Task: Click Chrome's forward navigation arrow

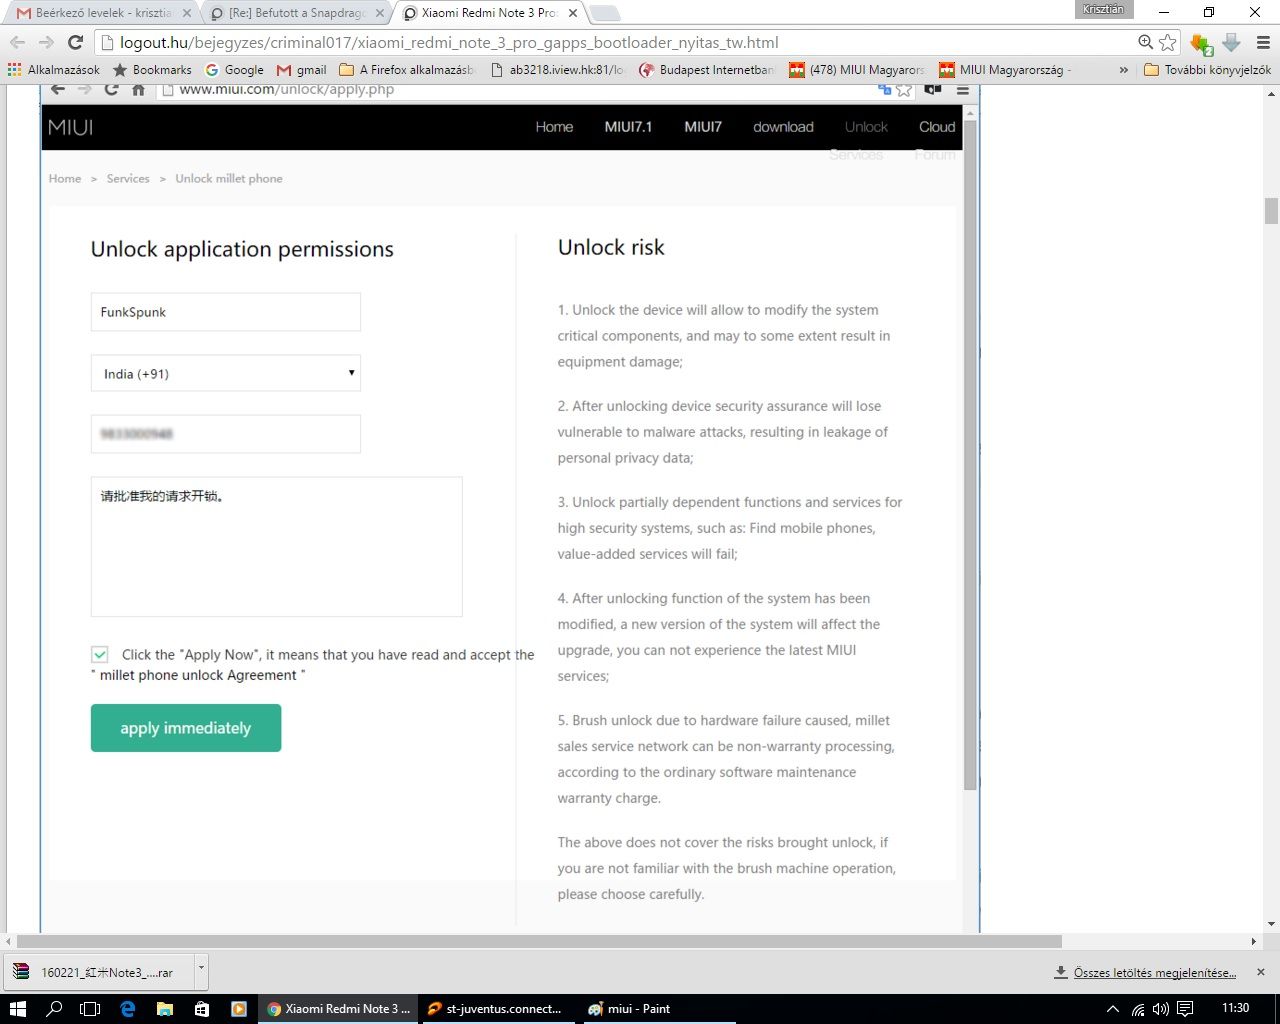Action: pos(46,42)
